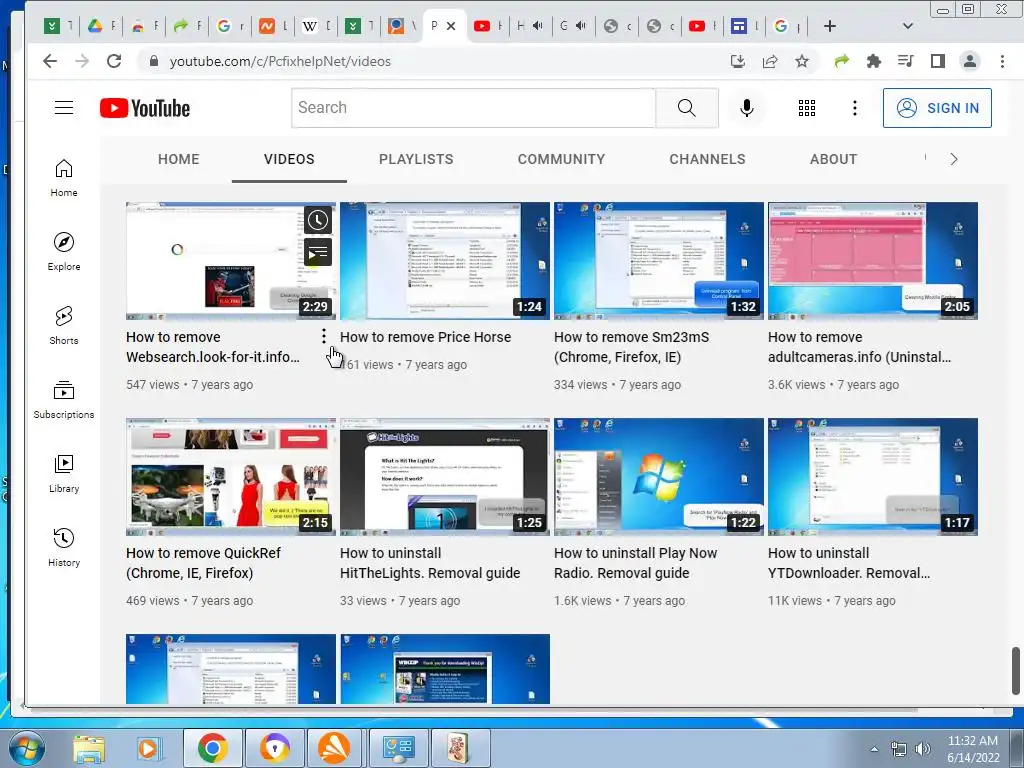Click the green arrow extension icon
Image resolution: width=1024 pixels, height=768 pixels.
842,61
